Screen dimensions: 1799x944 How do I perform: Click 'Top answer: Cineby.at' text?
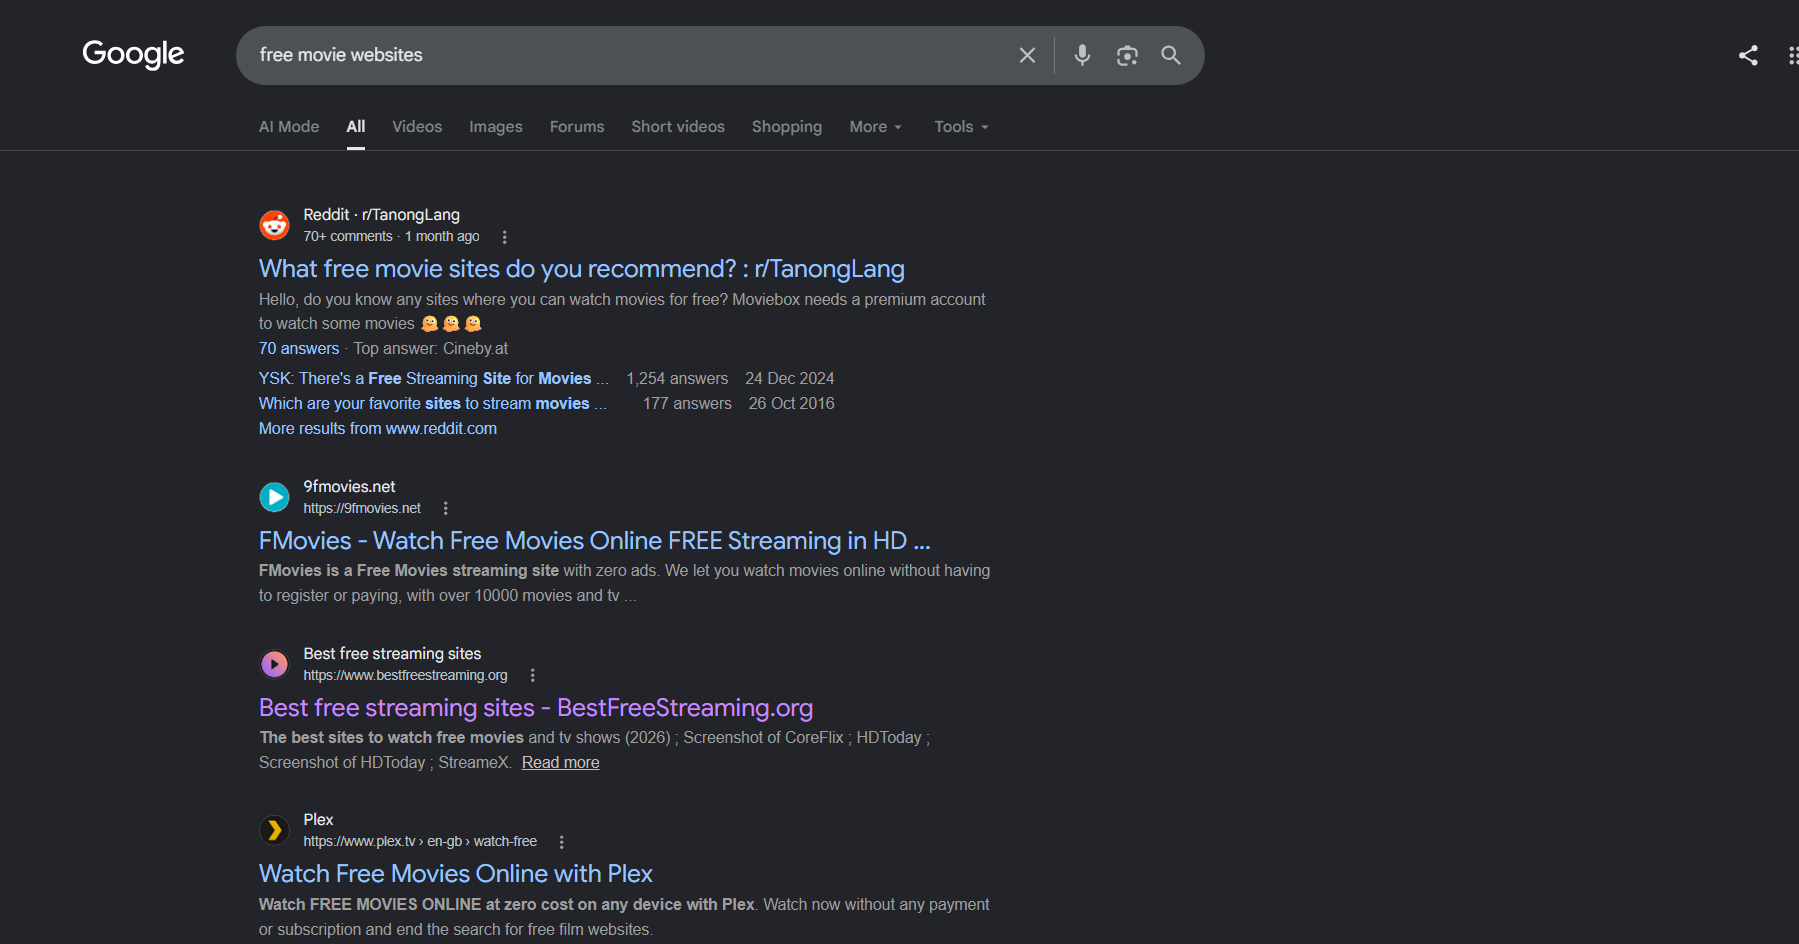coord(431,349)
